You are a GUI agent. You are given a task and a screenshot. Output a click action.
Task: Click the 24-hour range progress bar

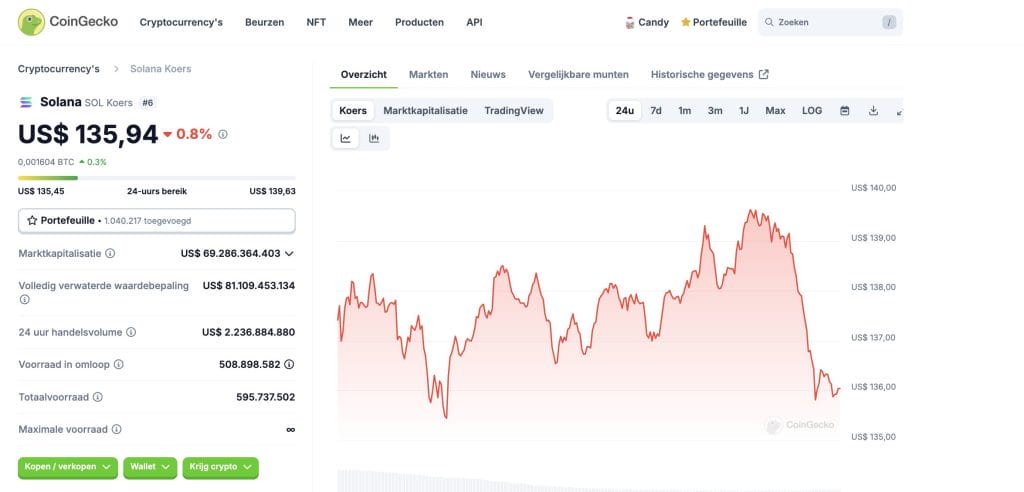[157, 178]
